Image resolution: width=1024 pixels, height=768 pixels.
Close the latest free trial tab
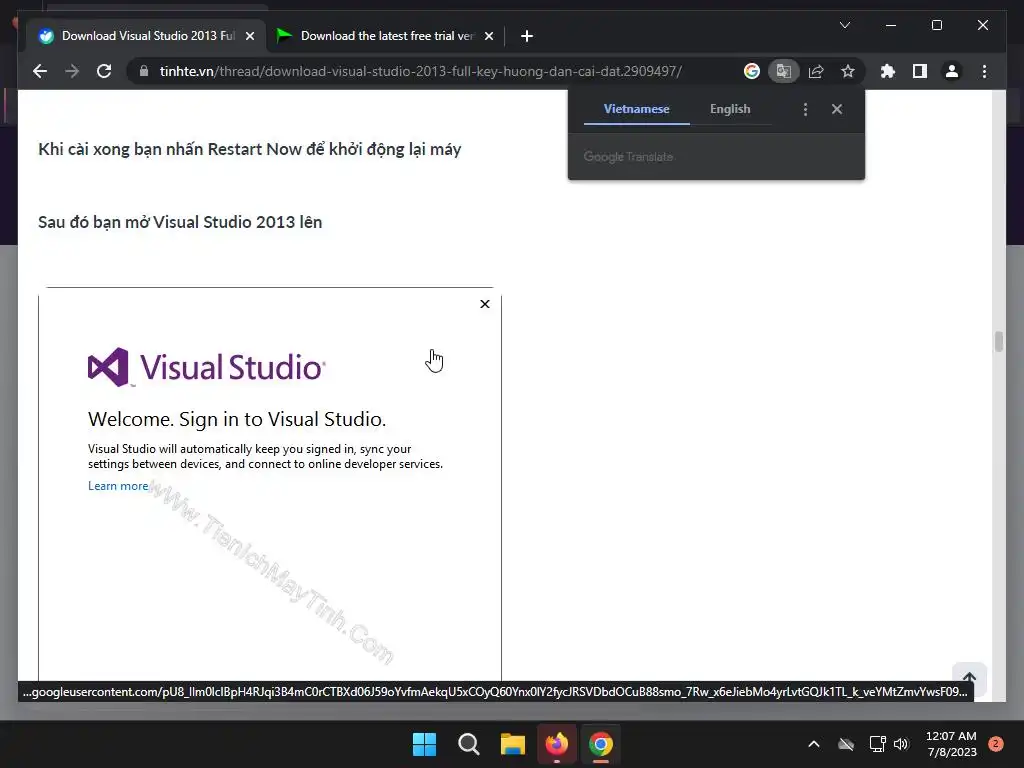tap(488, 36)
